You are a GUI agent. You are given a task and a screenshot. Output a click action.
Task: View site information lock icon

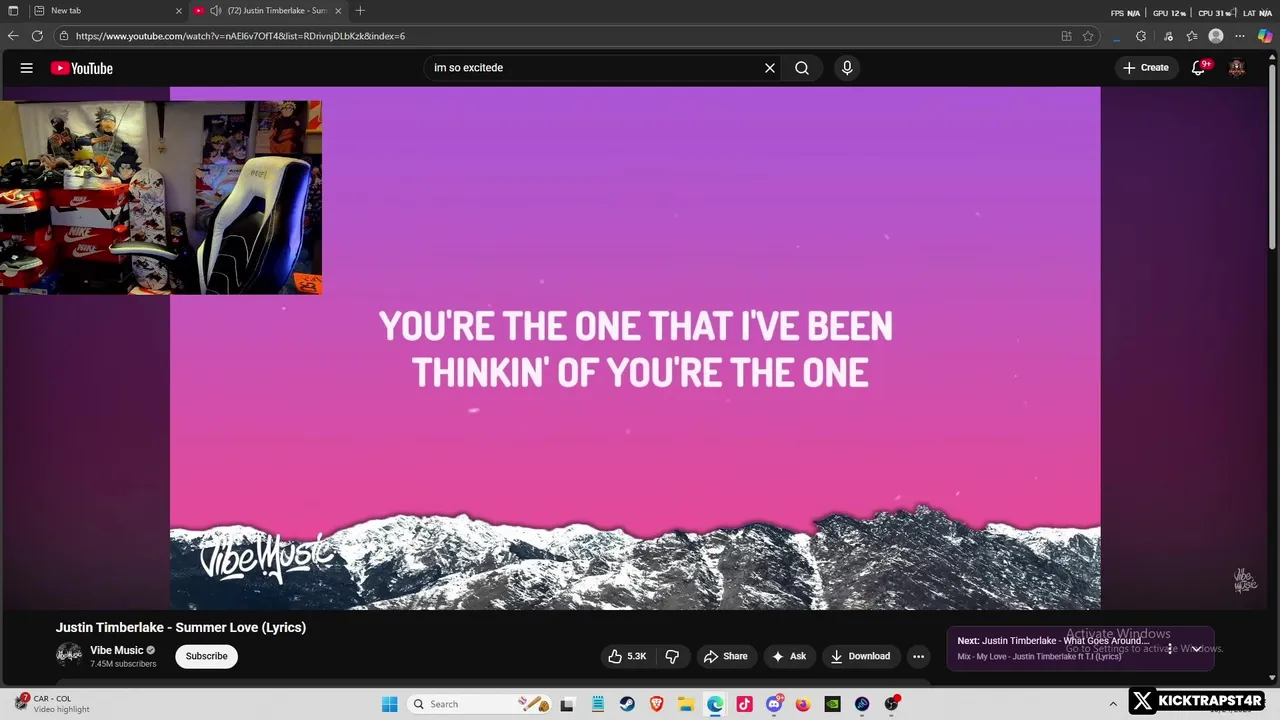(x=64, y=36)
